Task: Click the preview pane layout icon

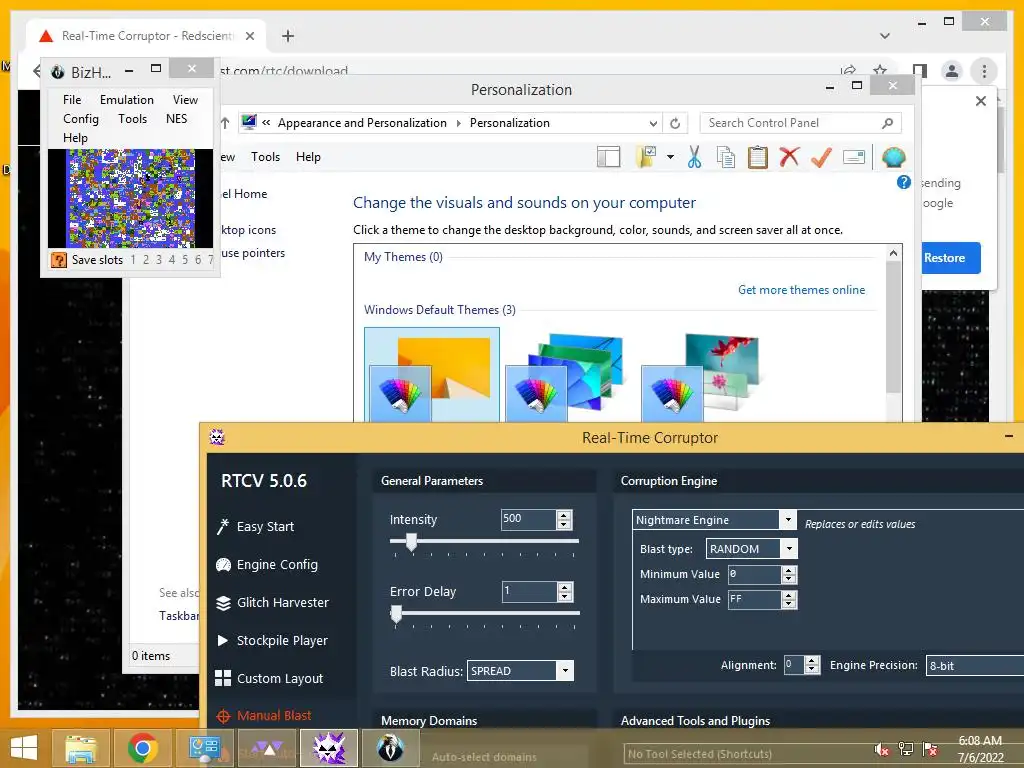Action: 609,157
